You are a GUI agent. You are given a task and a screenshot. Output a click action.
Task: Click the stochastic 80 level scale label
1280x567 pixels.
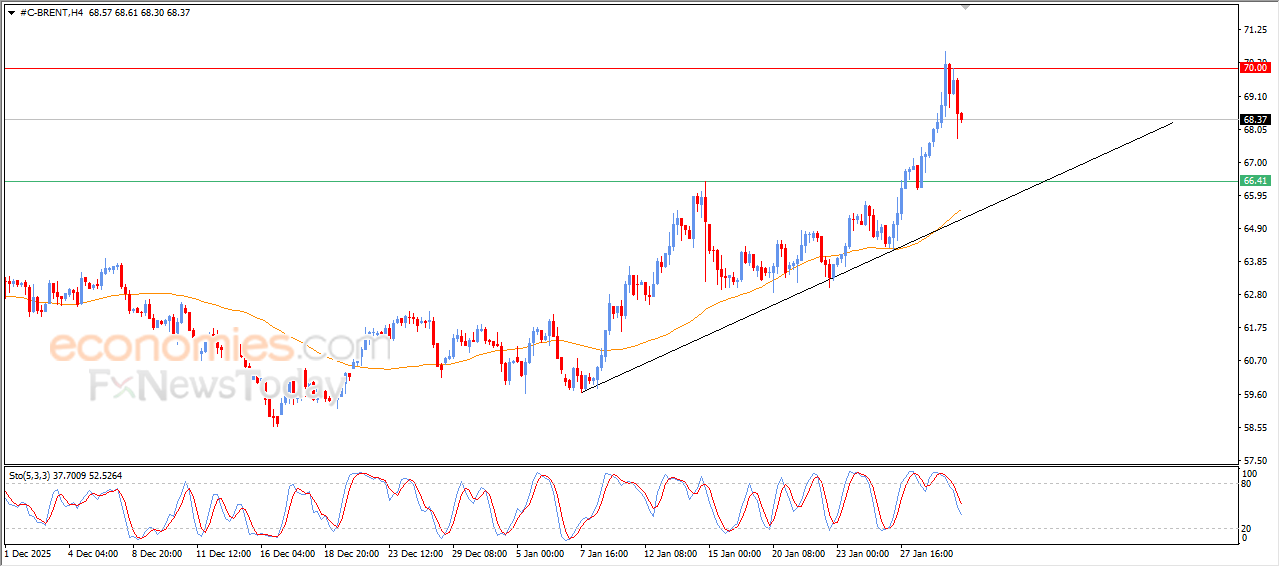coord(1247,484)
